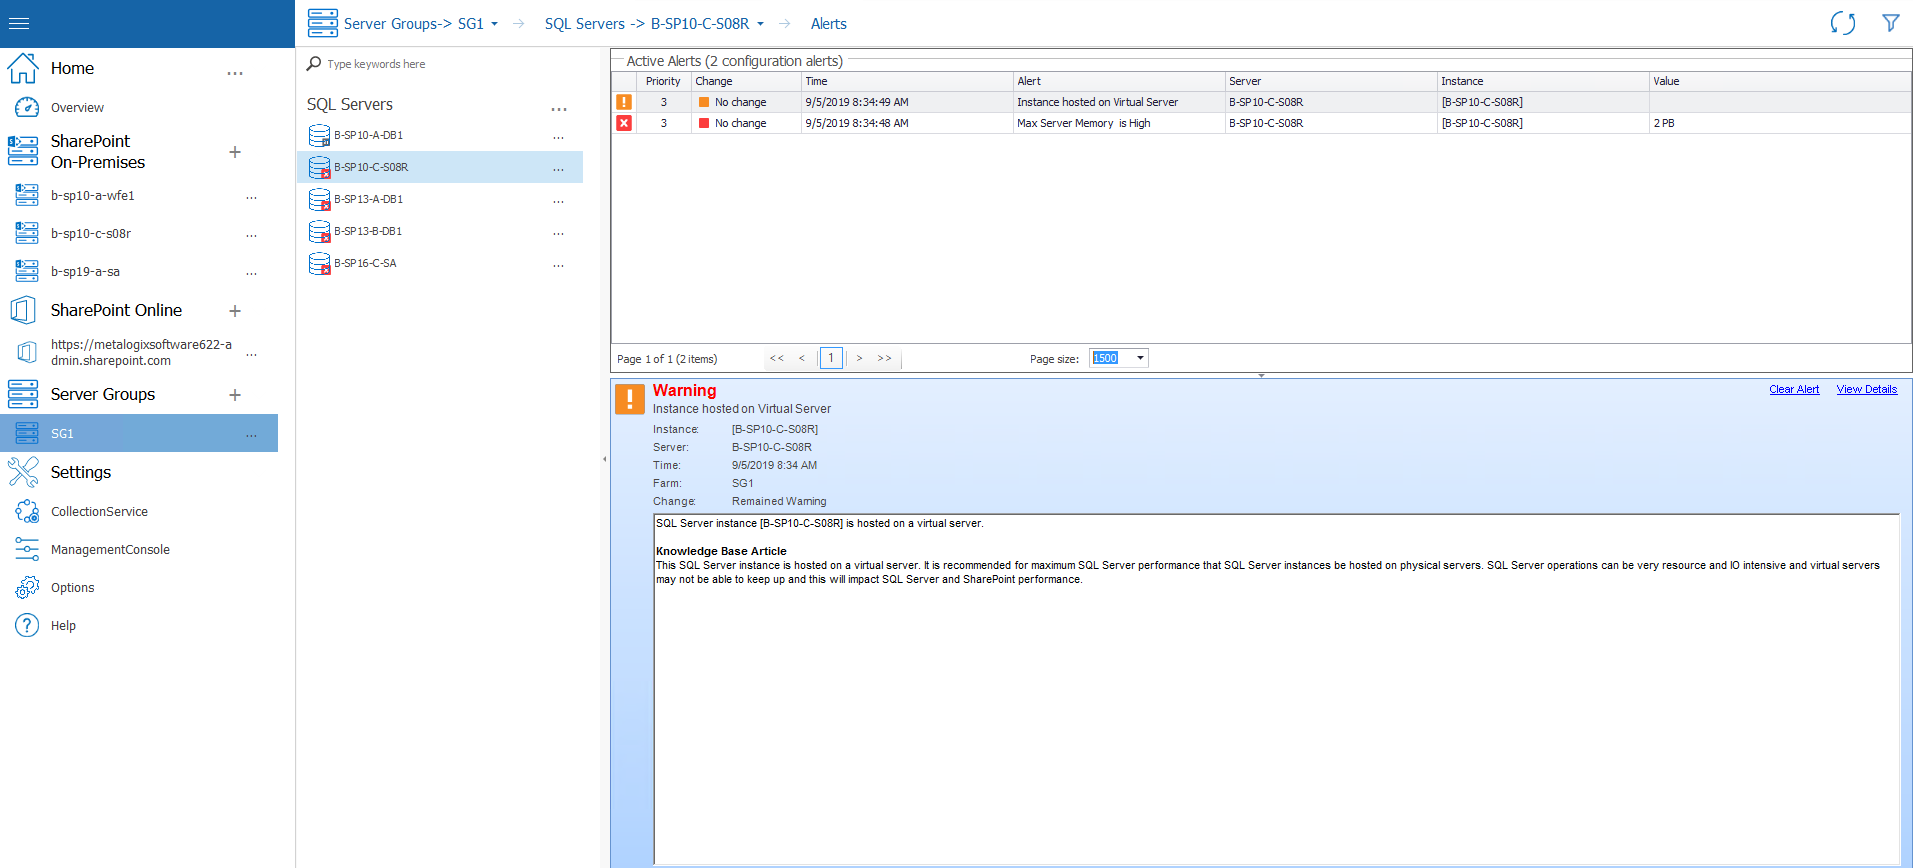
Task: Go to last page button
Action: pyautogui.click(x=885, y=358)
